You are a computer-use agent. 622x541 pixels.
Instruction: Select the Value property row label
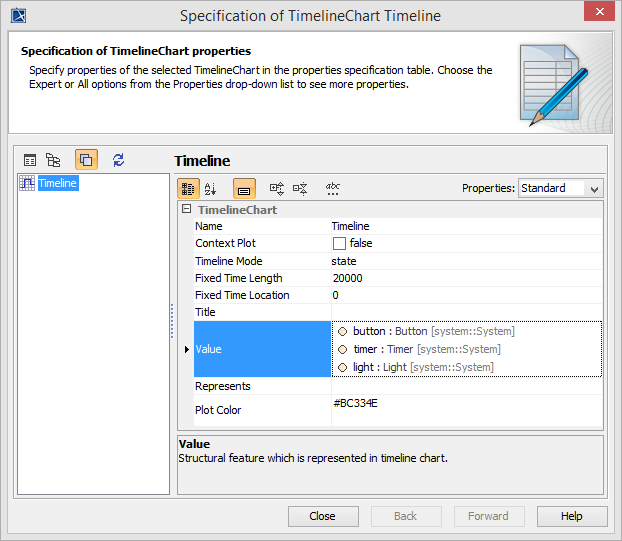[x=262, y=349]
